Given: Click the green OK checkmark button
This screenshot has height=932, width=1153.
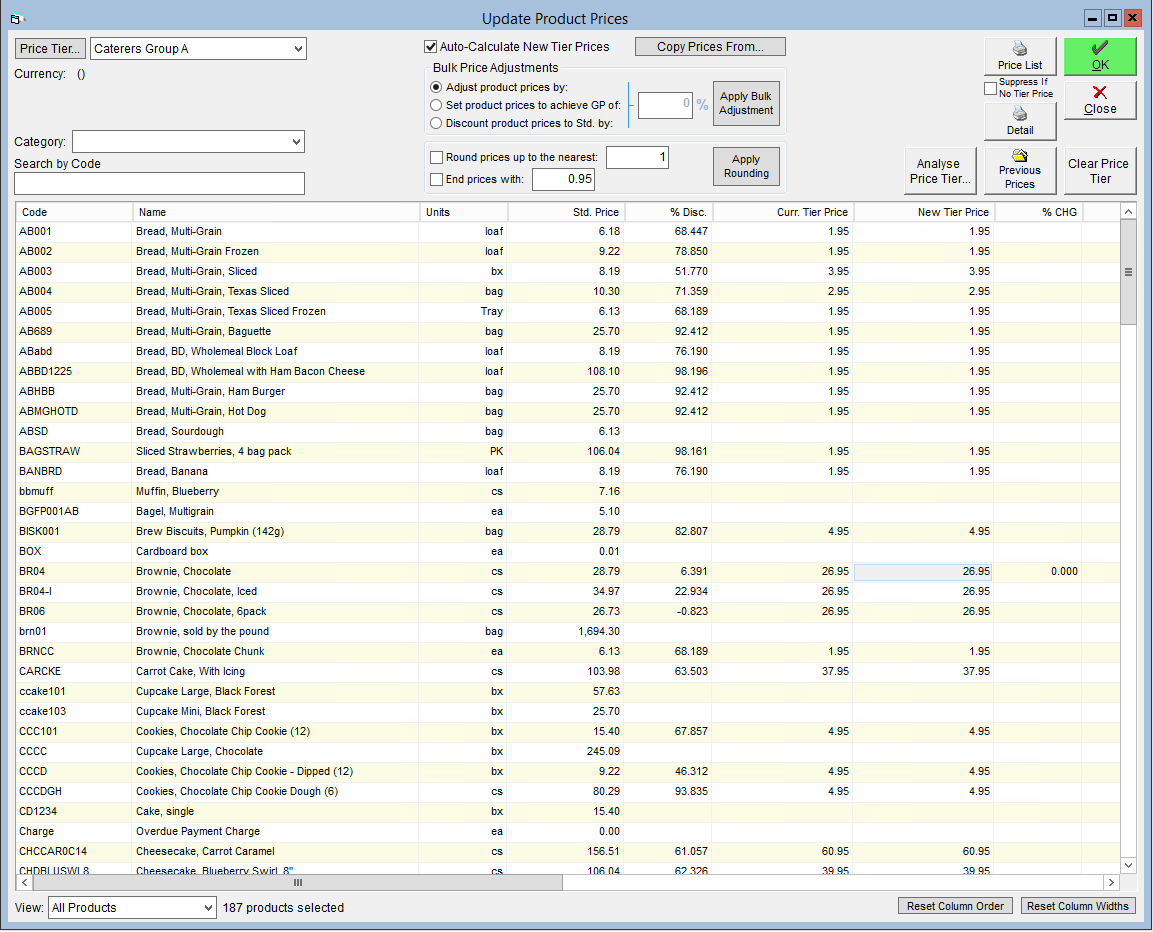Looking at the screenshot, I should pos(1100,56).
